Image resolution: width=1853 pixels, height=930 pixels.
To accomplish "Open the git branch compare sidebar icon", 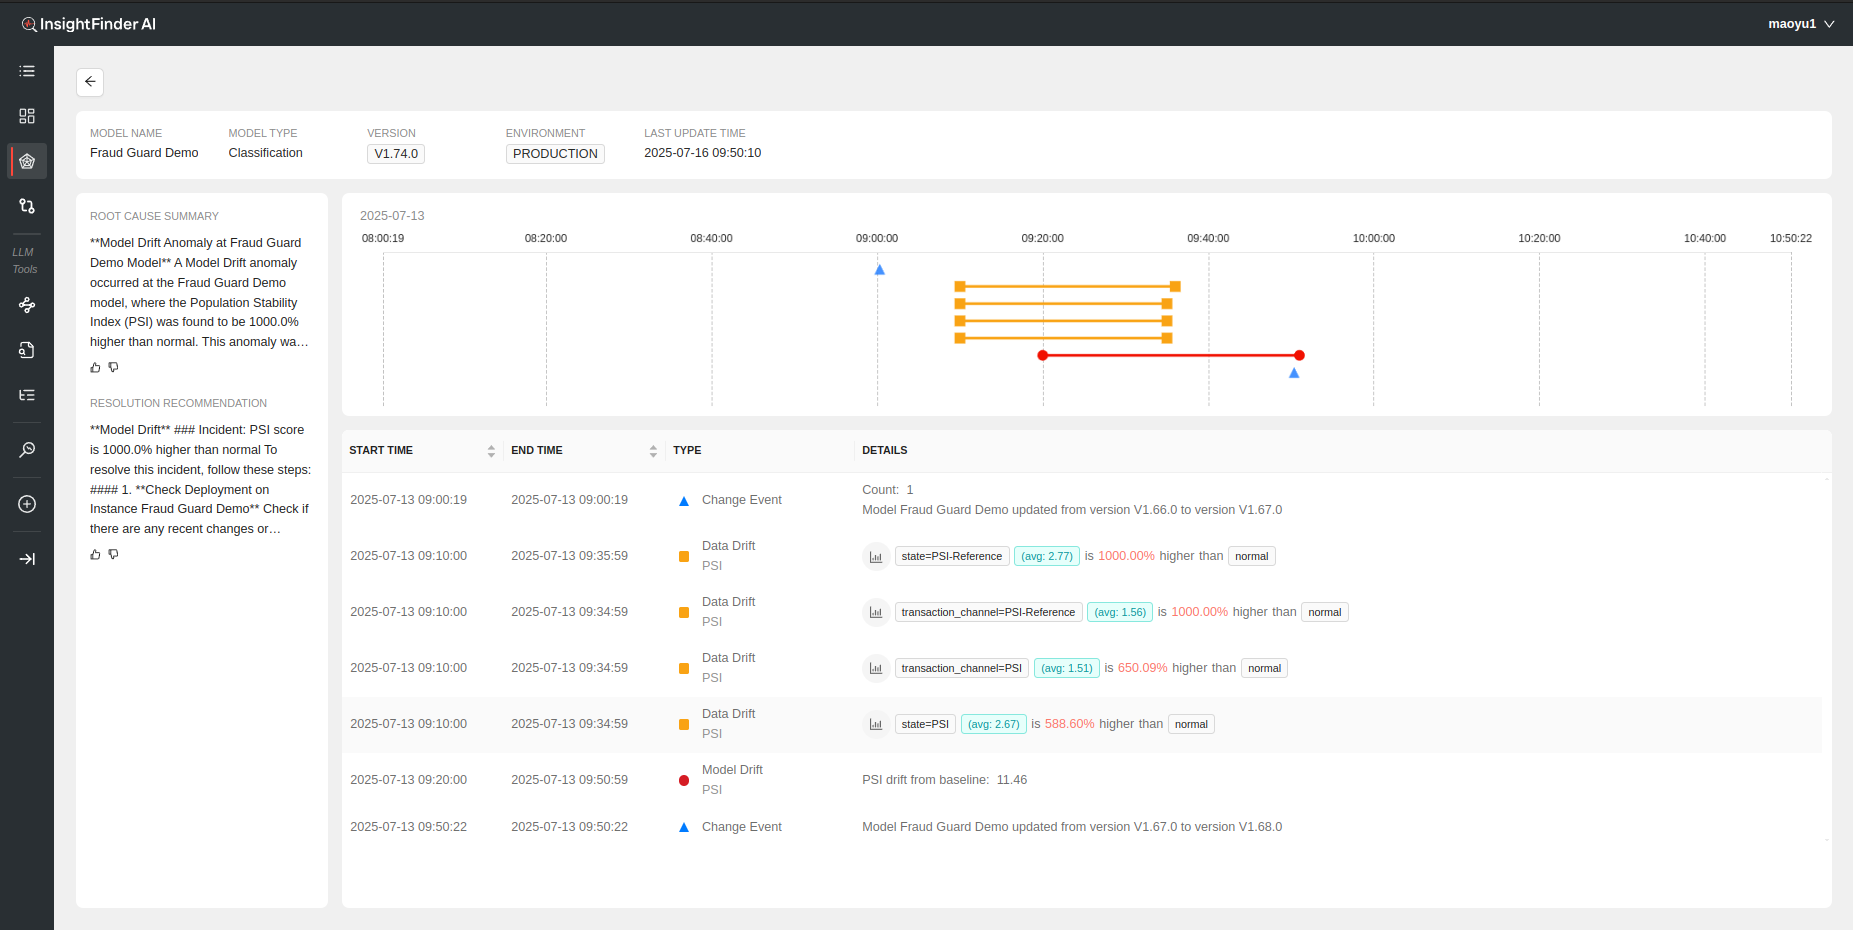I will coord(27,206).
